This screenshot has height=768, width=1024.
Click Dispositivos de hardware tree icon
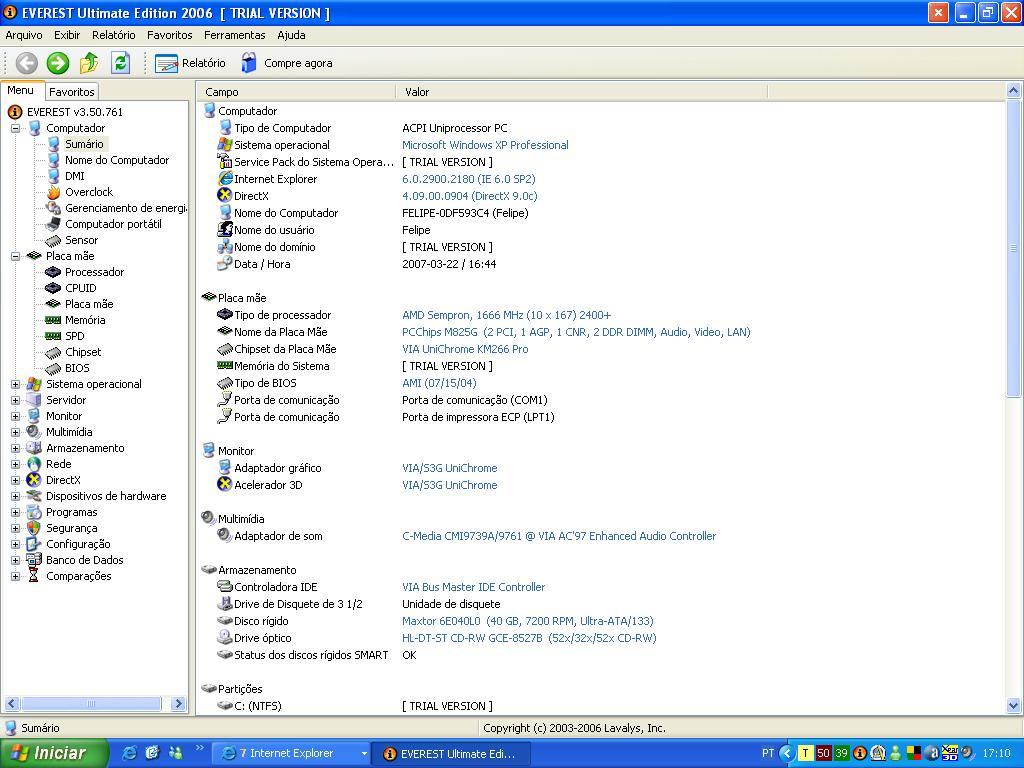[34, 496]
